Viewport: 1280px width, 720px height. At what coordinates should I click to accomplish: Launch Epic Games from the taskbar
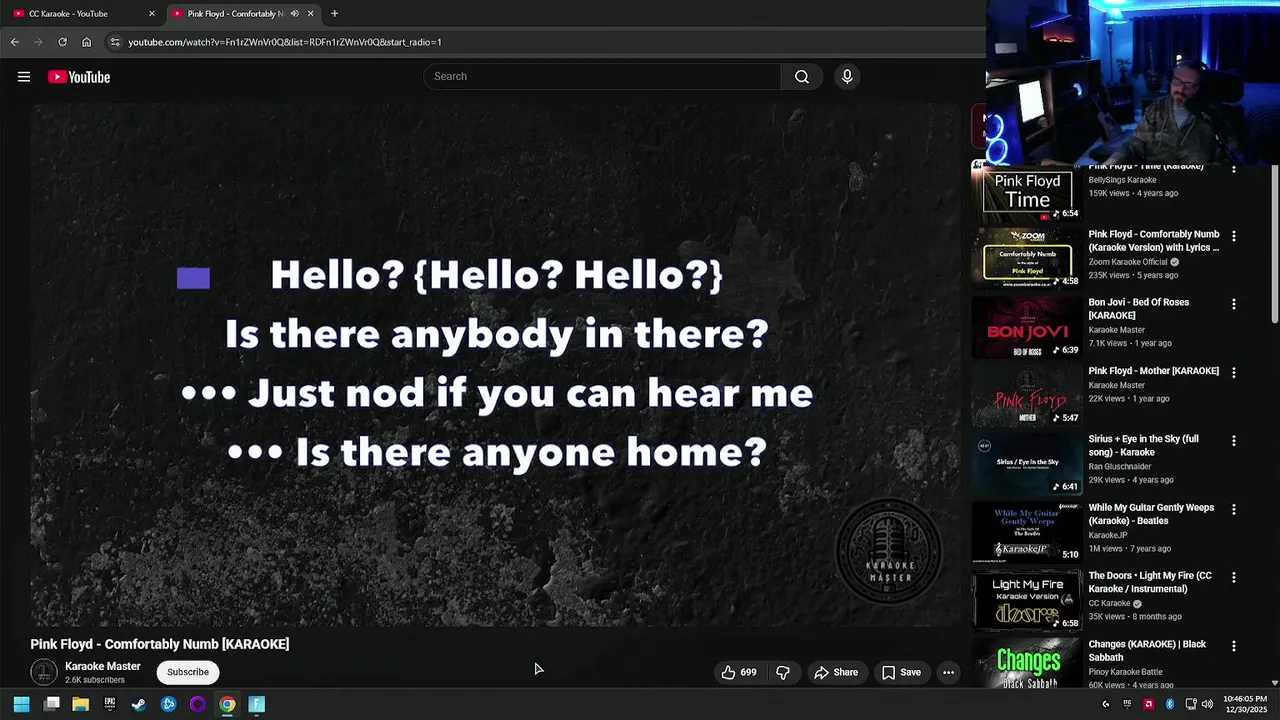coord(110,704)
